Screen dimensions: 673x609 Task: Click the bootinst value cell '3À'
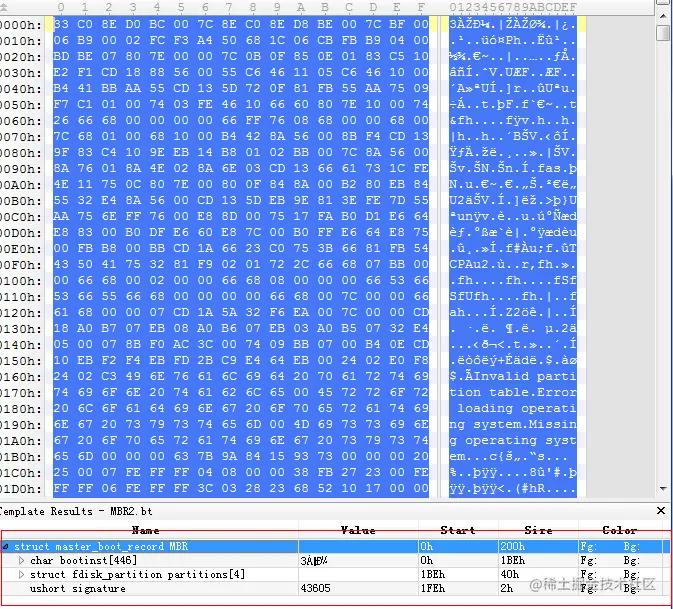[314, 561]
